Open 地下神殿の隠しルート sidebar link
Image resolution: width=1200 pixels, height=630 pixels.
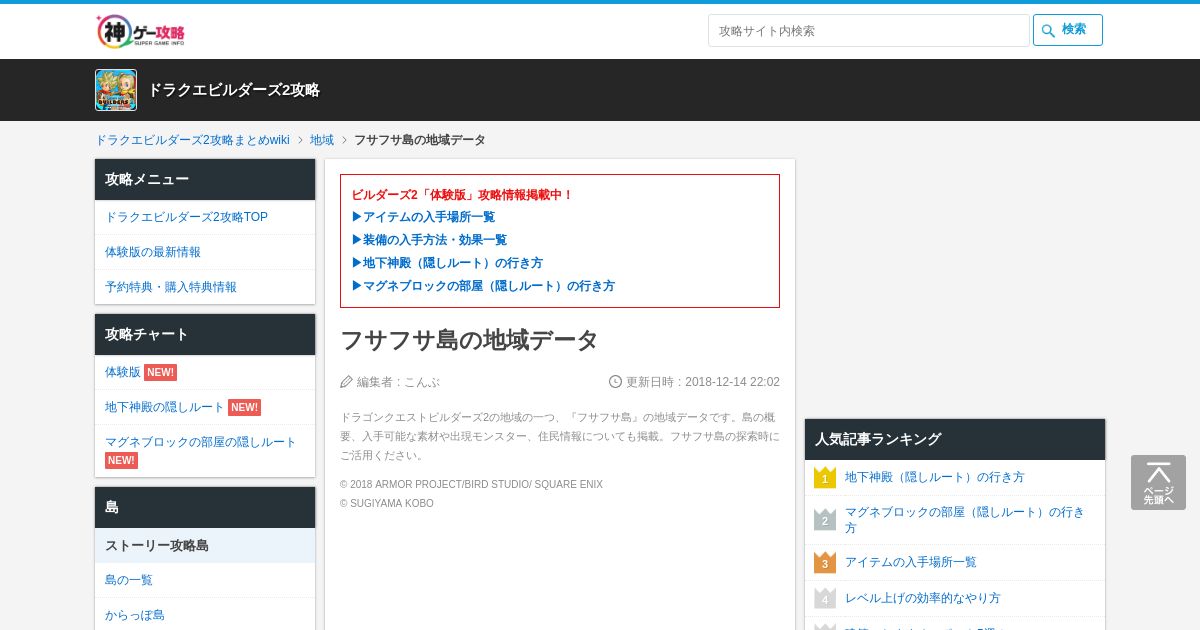165,407
